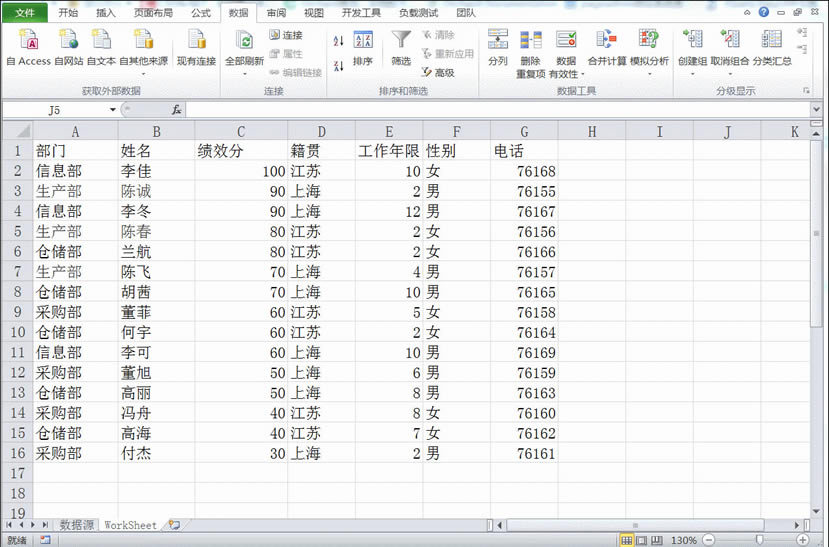
Task: Open Excel help question mark icon
Action: point(763,12)
